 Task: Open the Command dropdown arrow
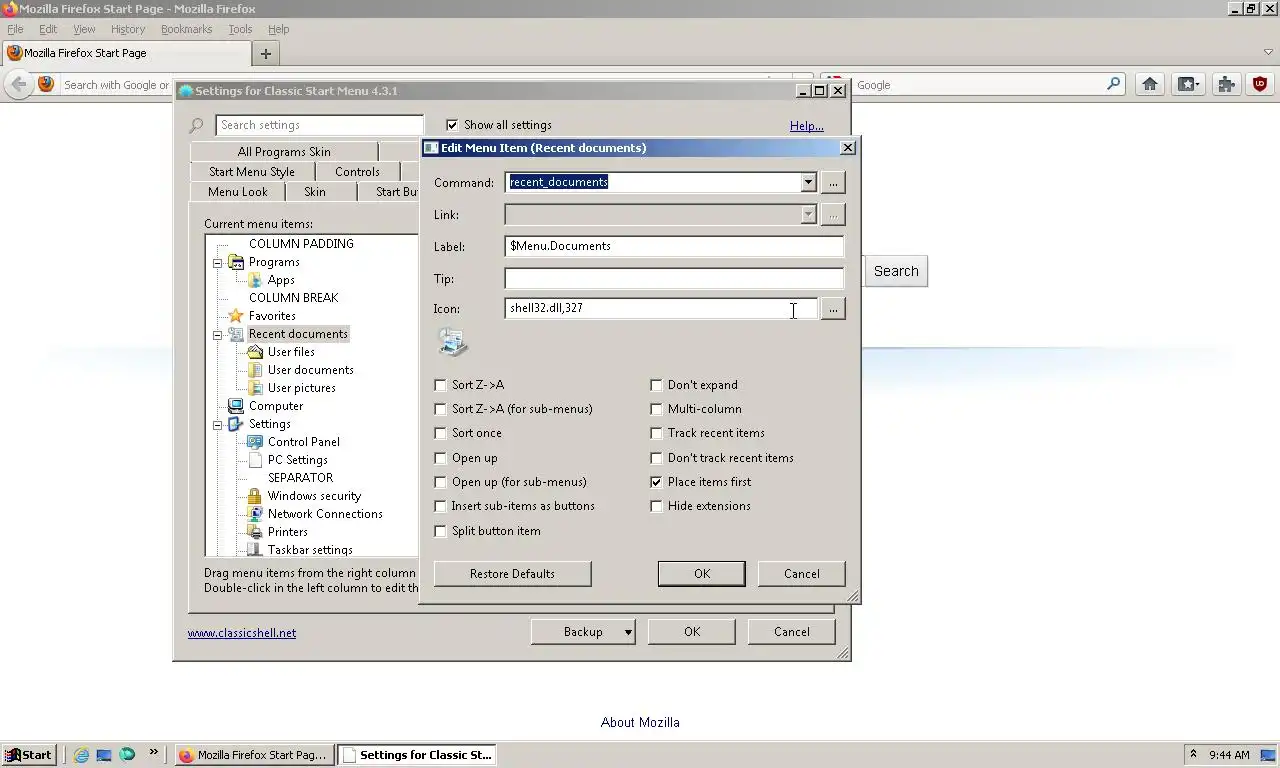[x=808, y=182]
